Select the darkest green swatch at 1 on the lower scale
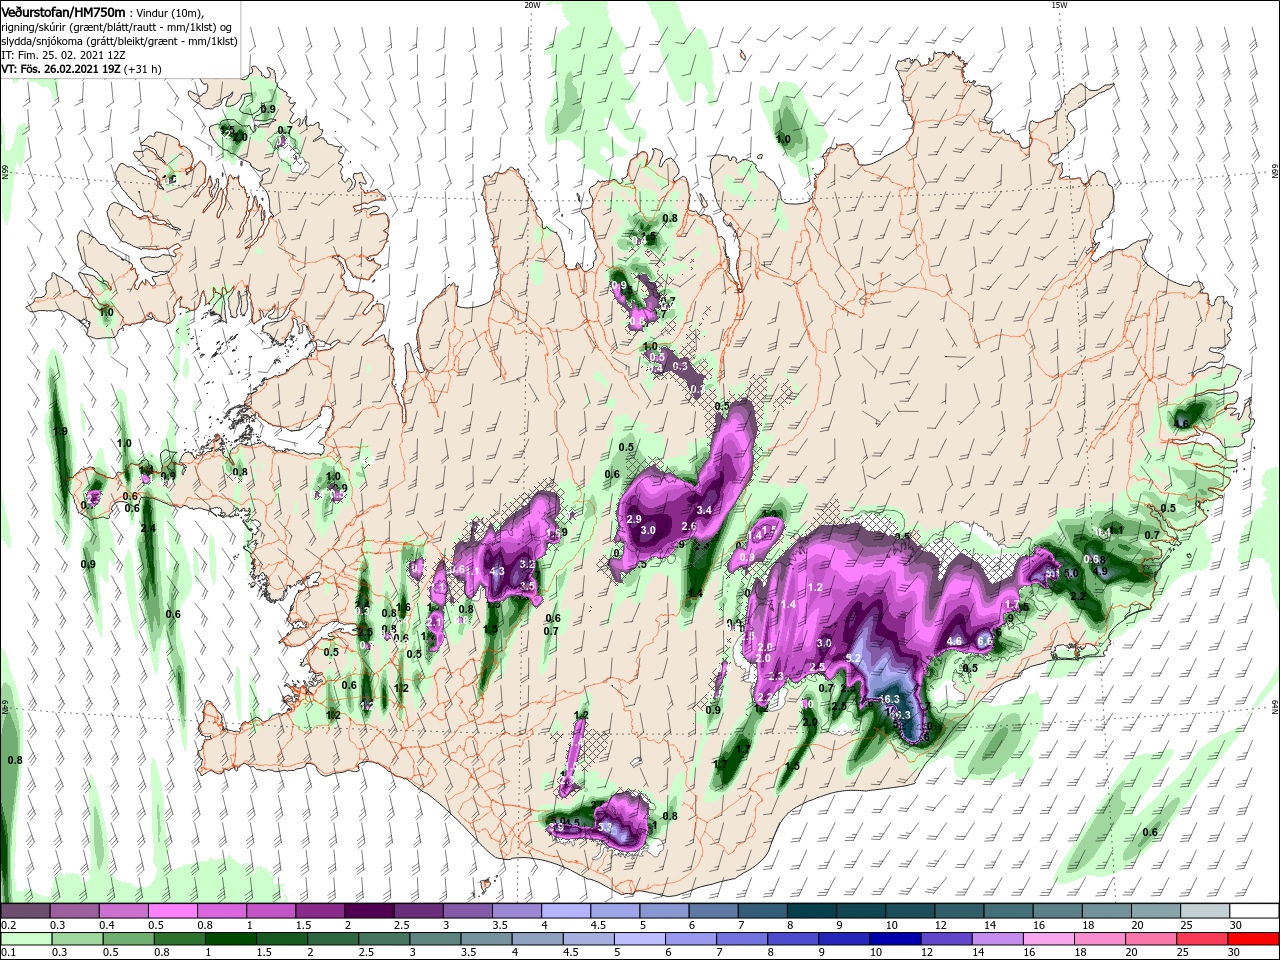This screenshot has height=960, width=1280. (230, 938)
